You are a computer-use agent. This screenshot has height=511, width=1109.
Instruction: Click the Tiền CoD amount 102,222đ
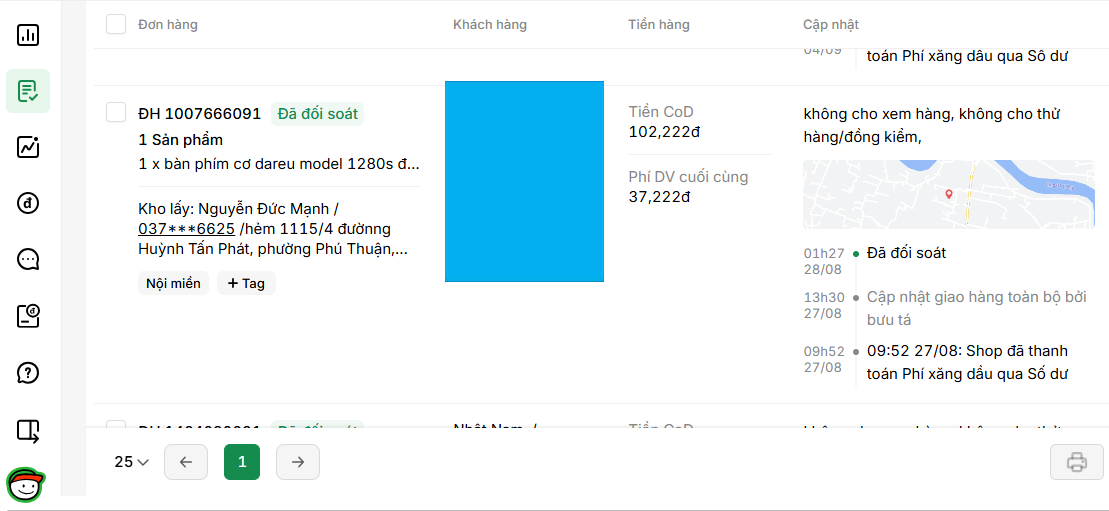(664, 132)
